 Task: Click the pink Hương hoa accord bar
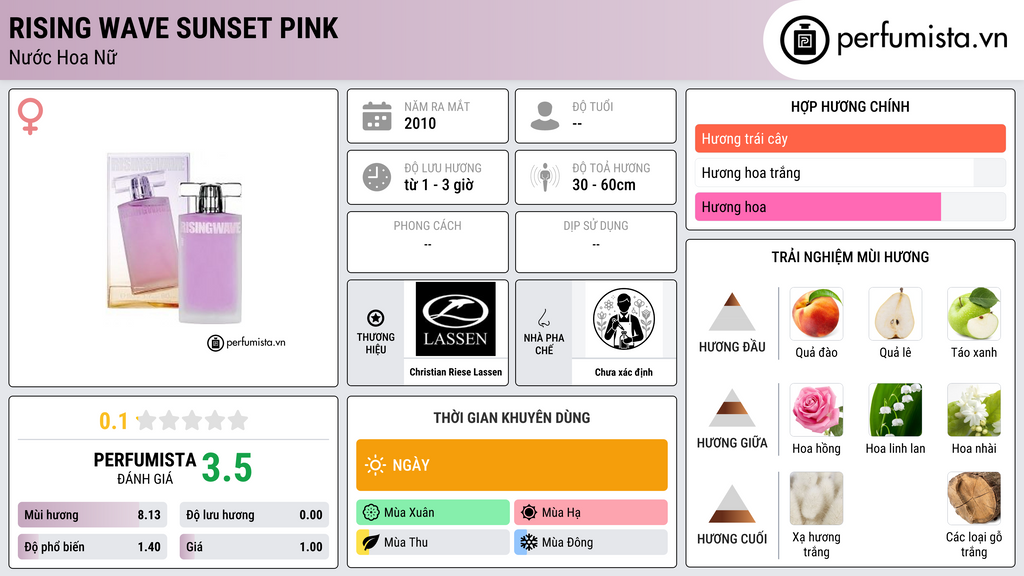click(850, 207)
